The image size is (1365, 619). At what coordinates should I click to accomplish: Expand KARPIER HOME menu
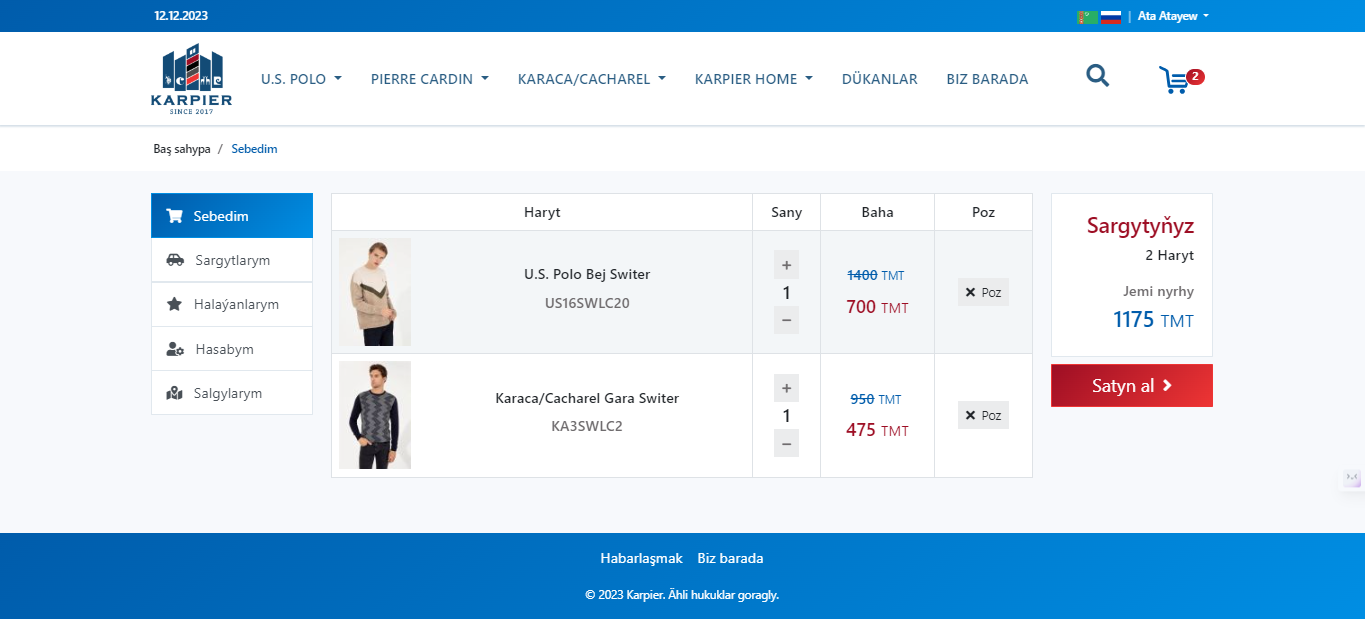[x=753, y=79]
